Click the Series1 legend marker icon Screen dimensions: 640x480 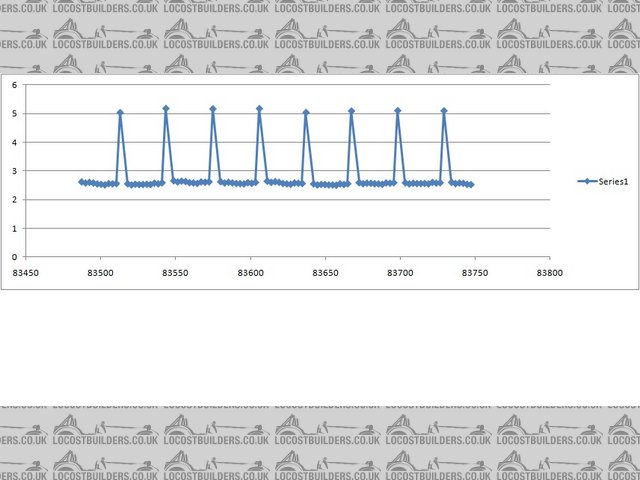[588, 181]
